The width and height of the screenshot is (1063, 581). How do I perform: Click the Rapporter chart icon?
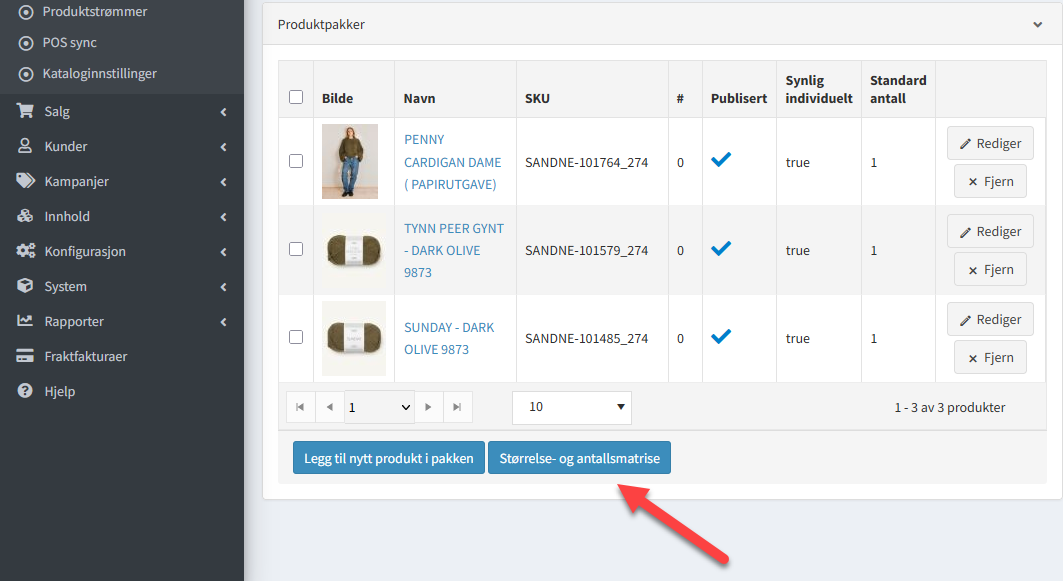click(x=25, y=322)
